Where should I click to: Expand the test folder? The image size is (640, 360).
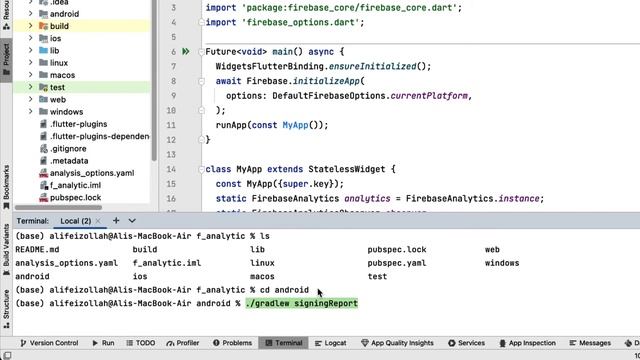tap(31, 87)
